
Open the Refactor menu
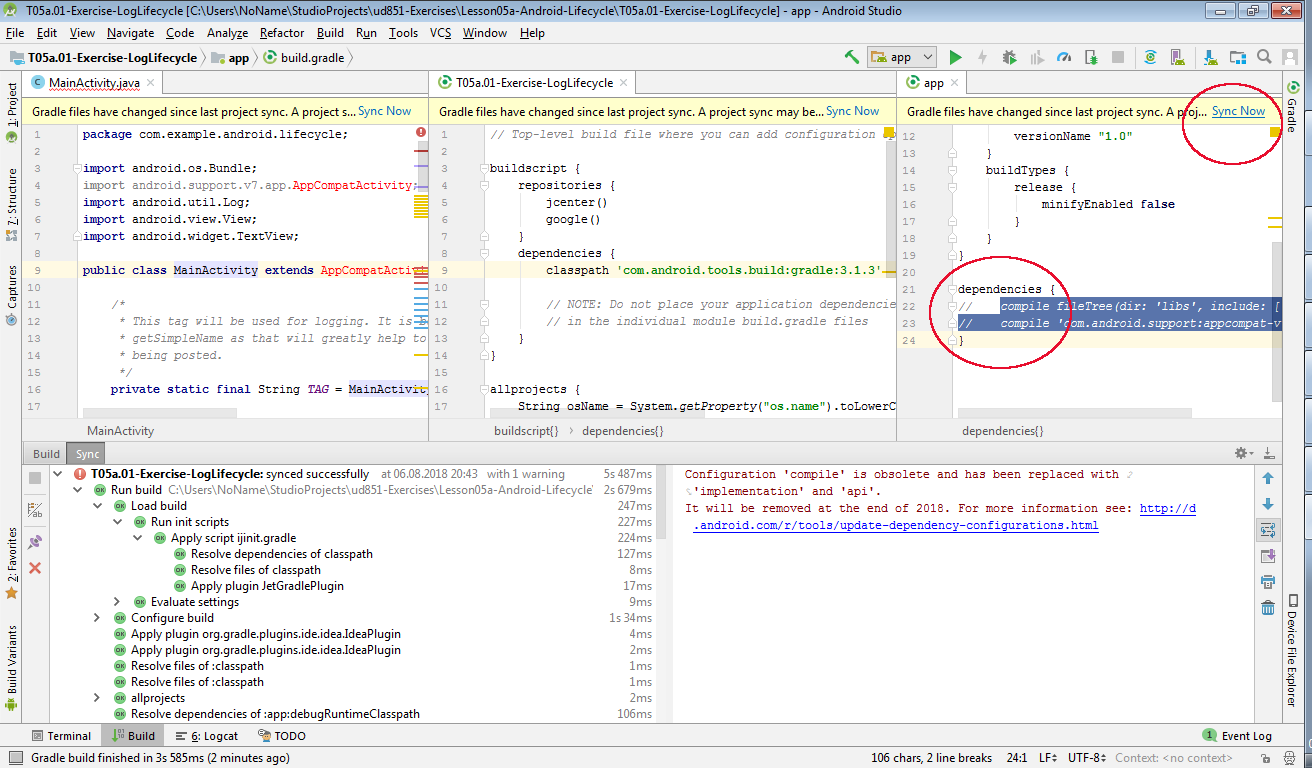click(281, 33)
